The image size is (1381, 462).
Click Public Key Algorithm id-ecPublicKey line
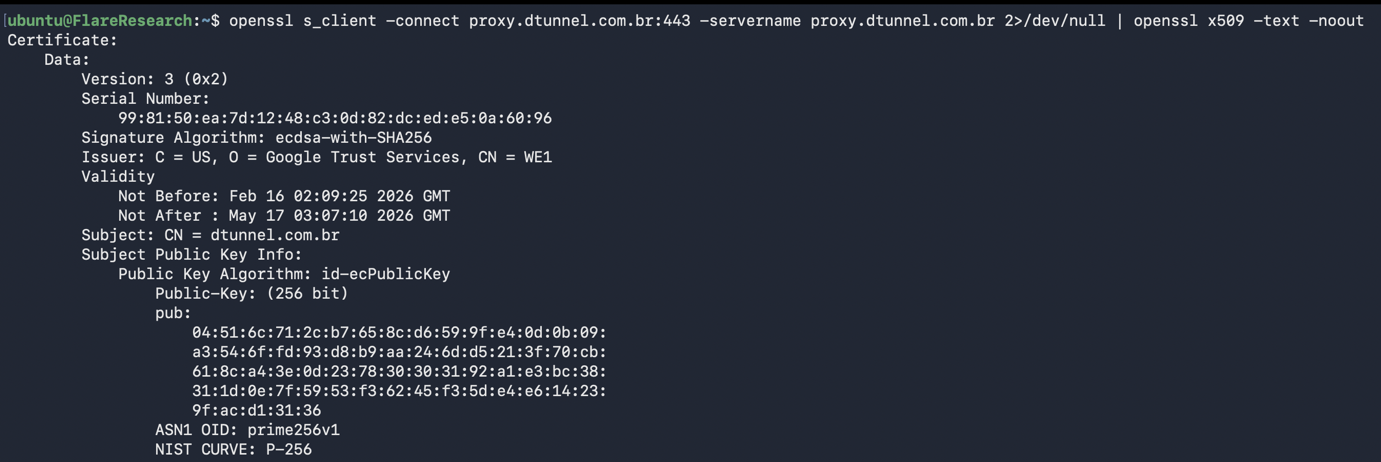click(x=284, y=274)
